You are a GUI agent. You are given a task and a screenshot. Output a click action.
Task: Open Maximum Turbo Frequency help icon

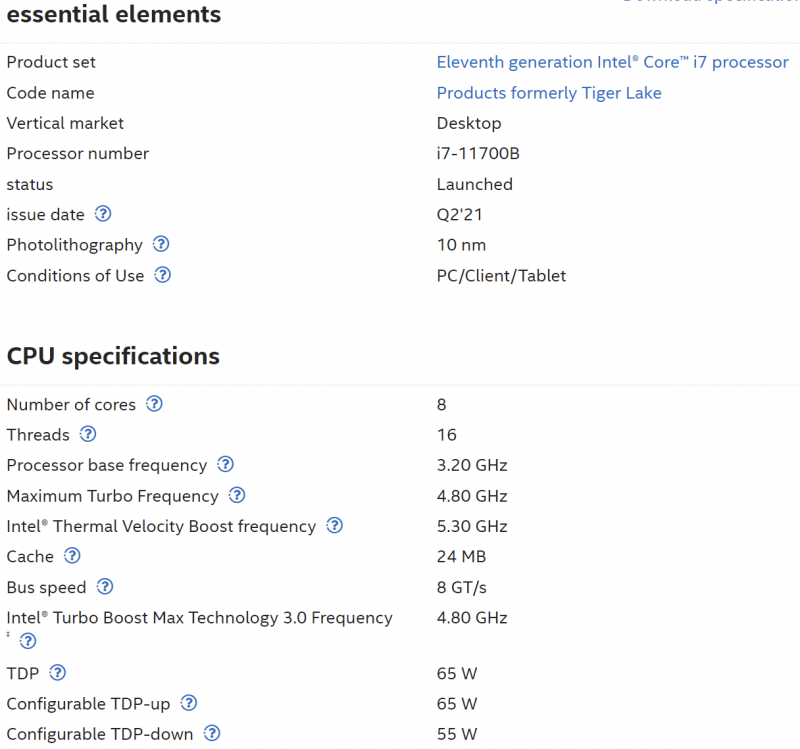[237, 495]
